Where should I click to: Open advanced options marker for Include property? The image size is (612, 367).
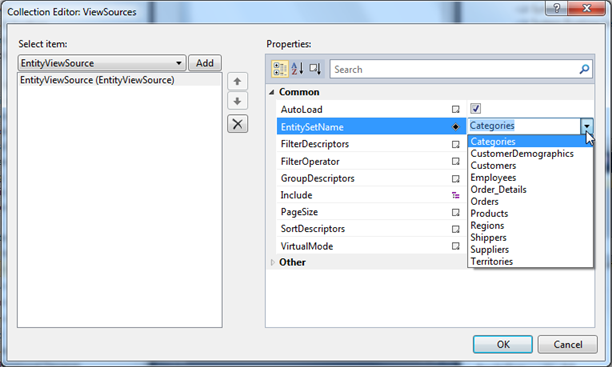[455, 195]
